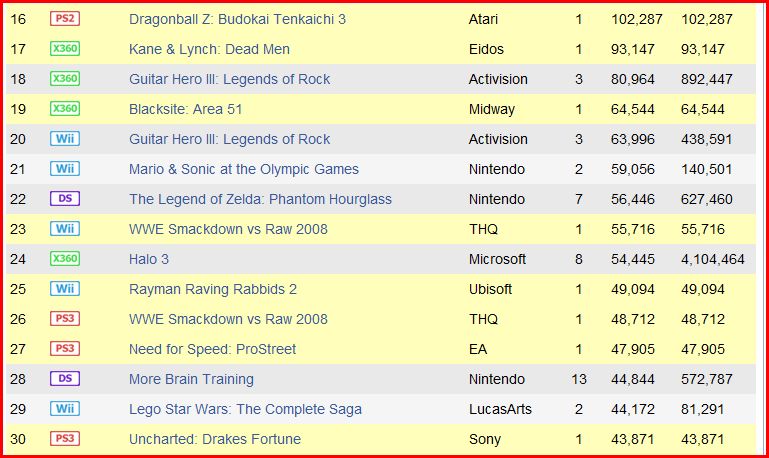This screenshot has width=769, height=458.
Task: Open Need for Speed: ProStreet link
Action: click(212, 349)
